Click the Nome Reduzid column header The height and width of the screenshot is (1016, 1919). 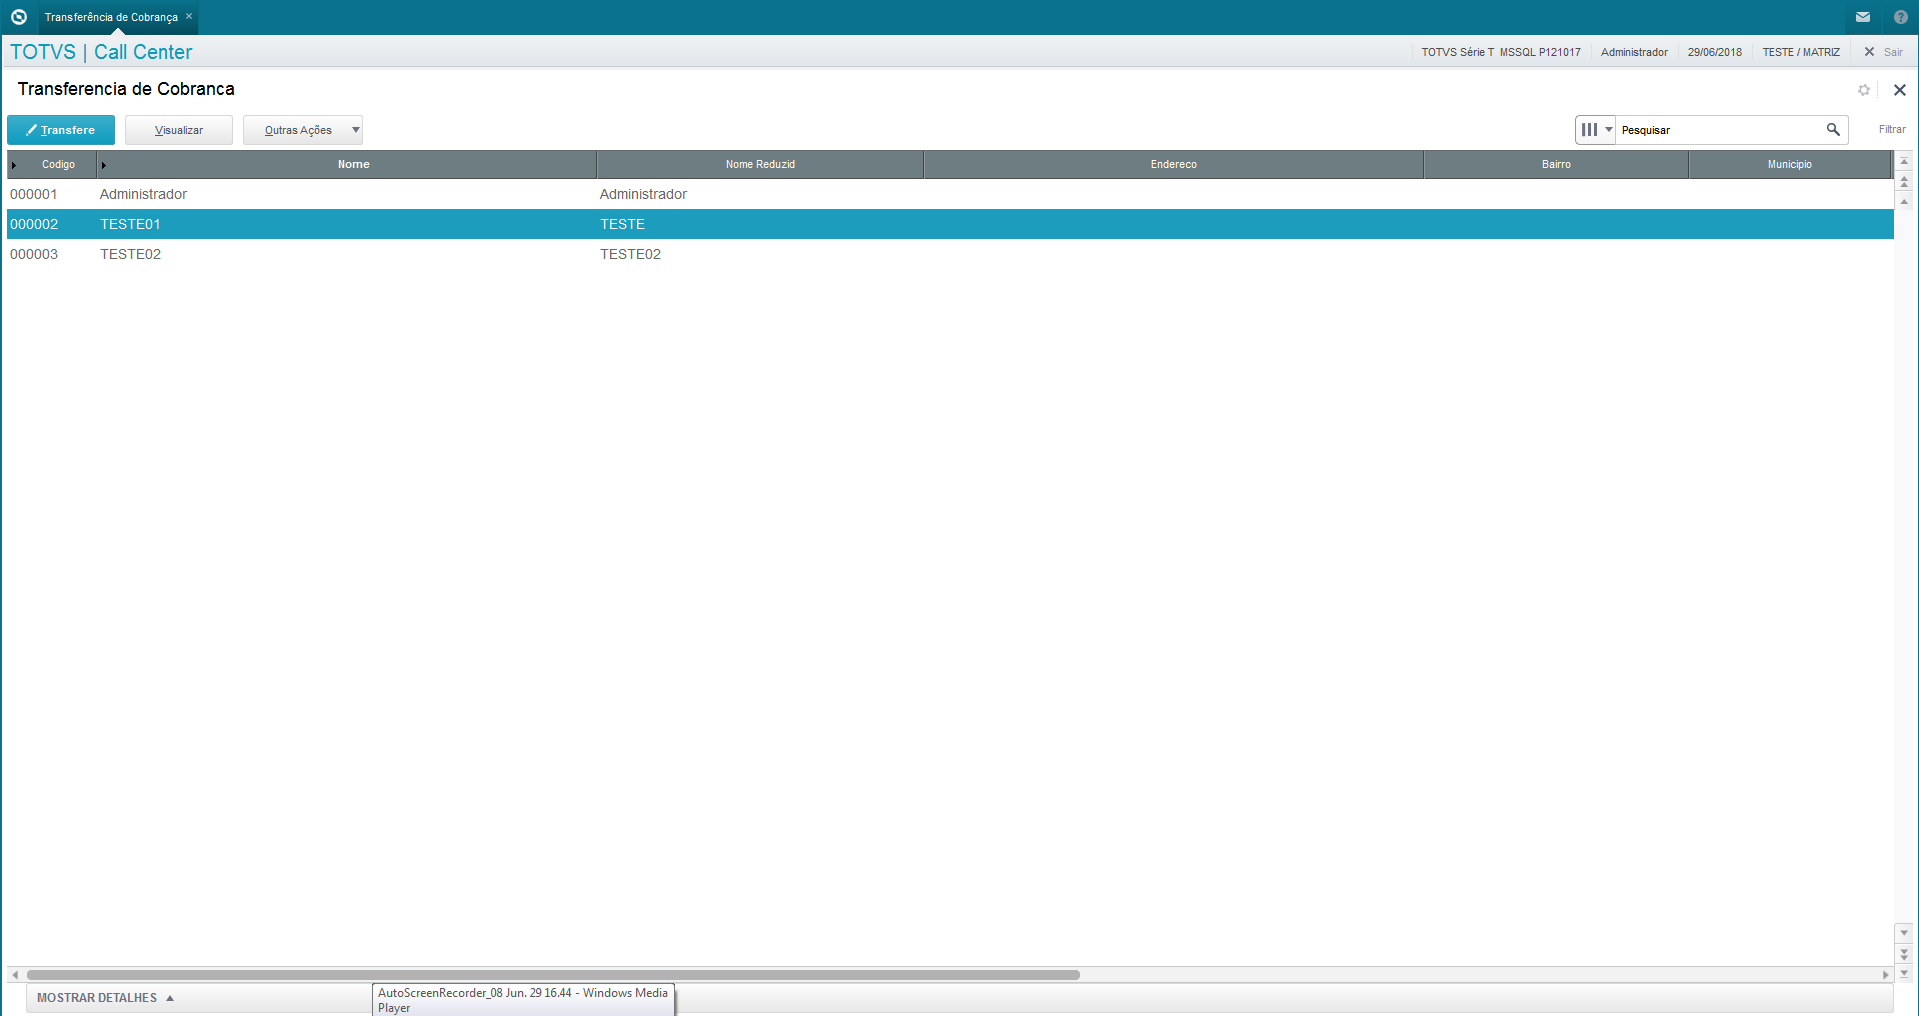[x=760, y=164]
